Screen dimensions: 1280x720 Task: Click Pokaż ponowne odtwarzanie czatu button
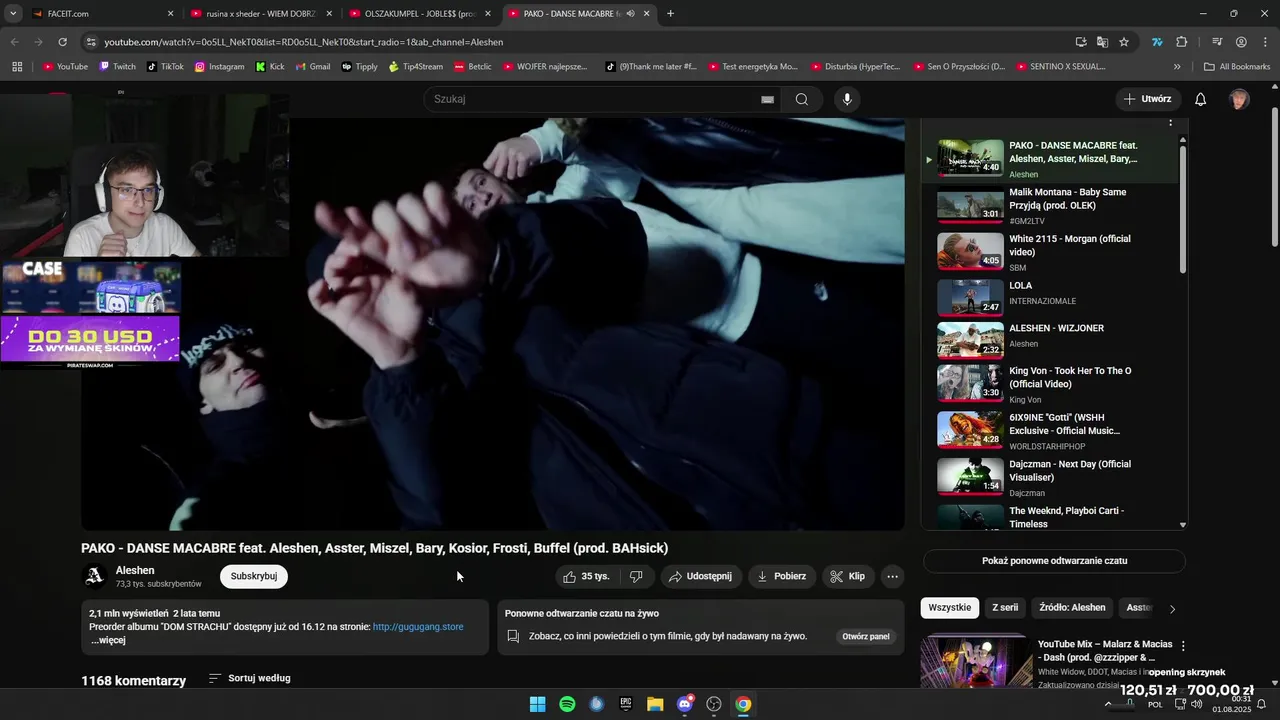[x=1054, y=561]
